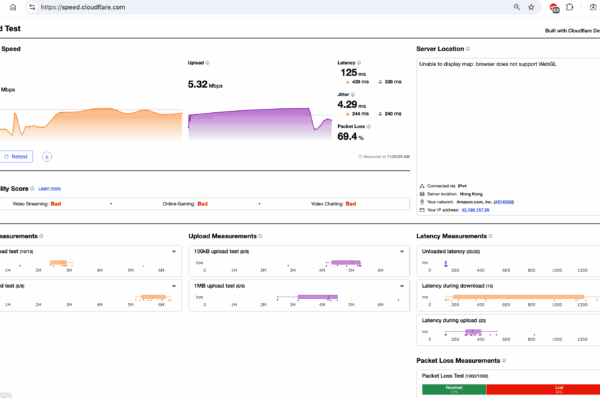This screenshot has width=600, height=398.
Task: Show info icon beside Packet Loss Measurements heading
Action: (504, 360)
